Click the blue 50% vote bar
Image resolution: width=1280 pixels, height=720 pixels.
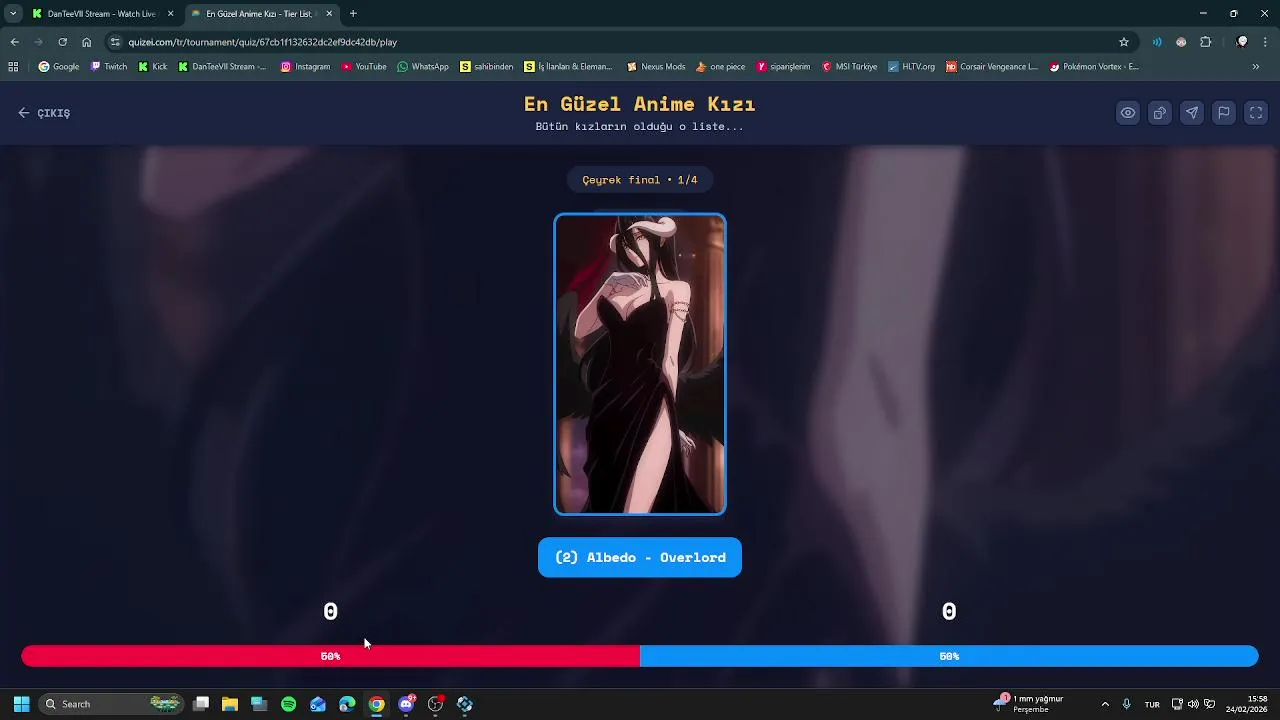pos(949,656)
